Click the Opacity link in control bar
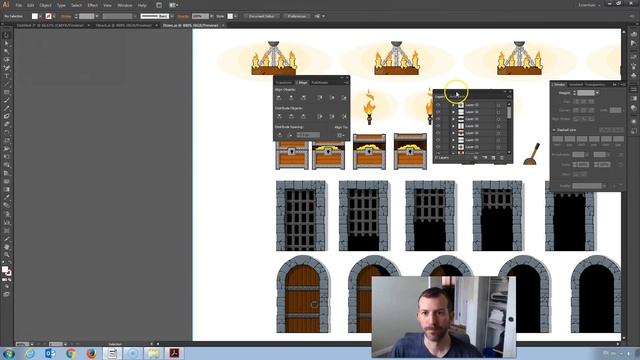Viewport: 640px width, 360px height. pyautogui.click(x=182, y=16)
